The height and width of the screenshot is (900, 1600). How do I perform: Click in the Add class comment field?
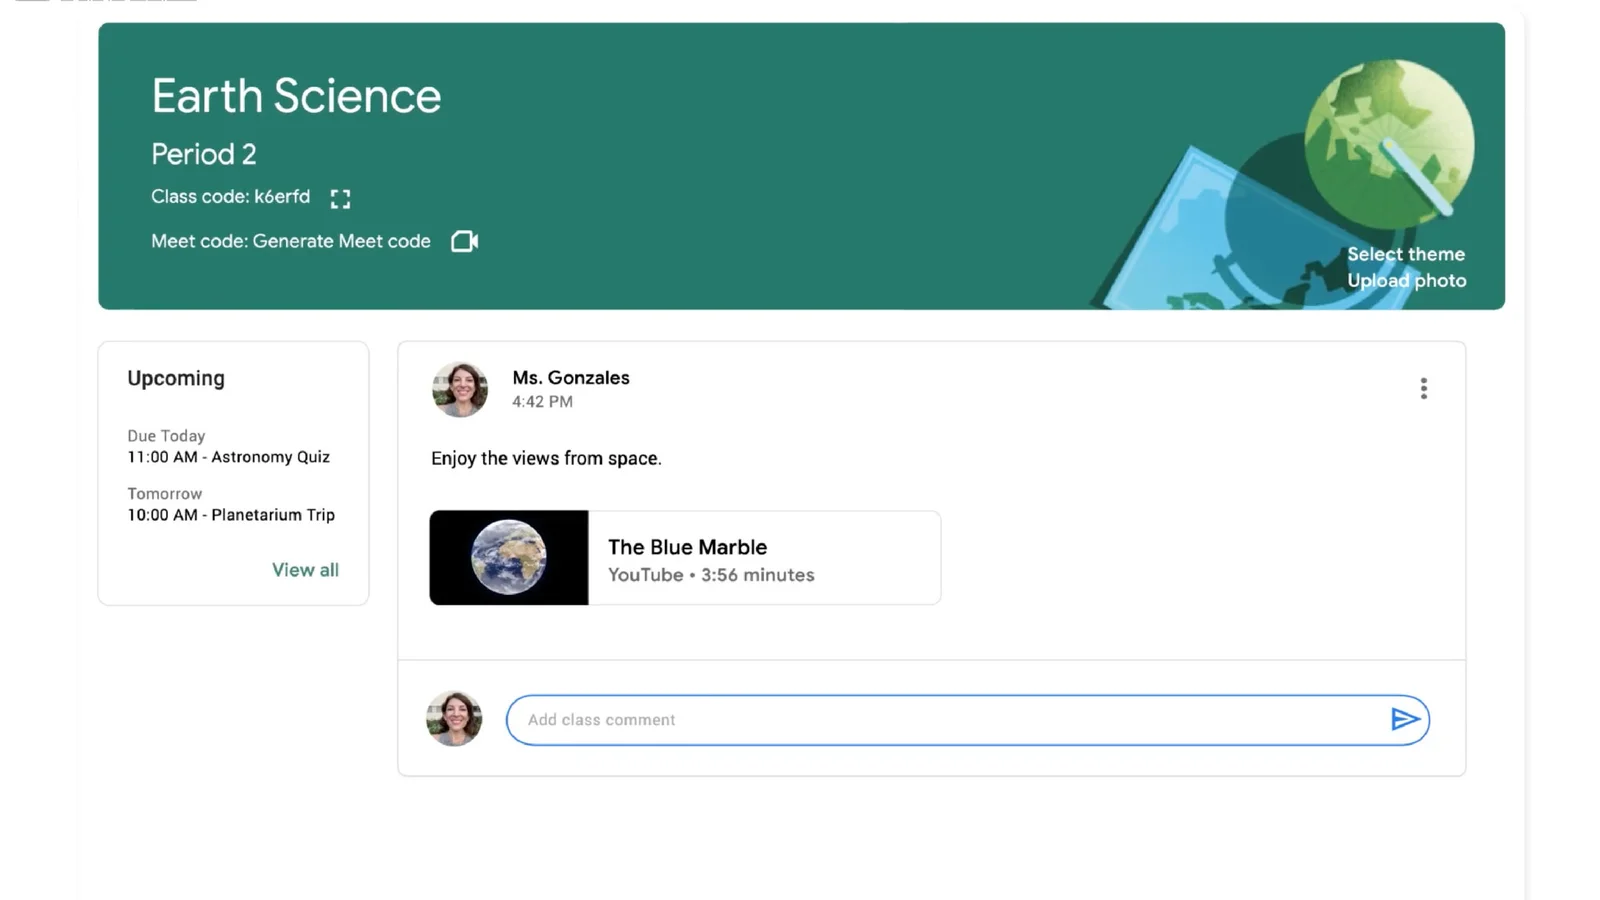pos(940,720)
